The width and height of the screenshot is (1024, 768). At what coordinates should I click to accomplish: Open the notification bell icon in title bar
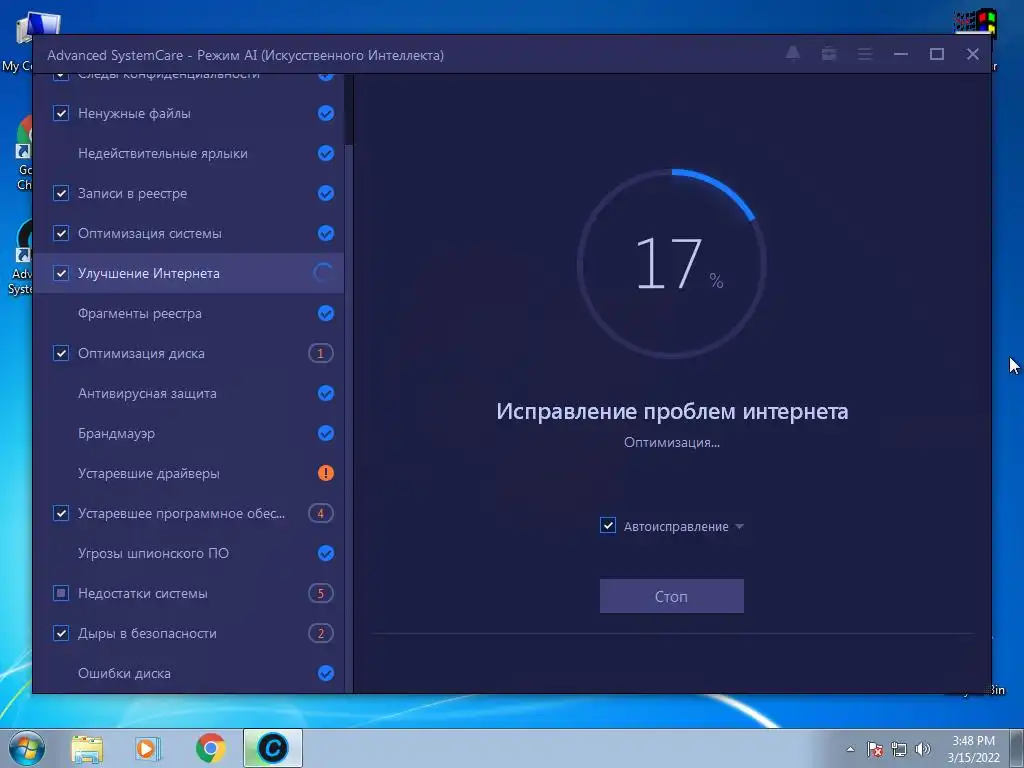click(793, 54)
